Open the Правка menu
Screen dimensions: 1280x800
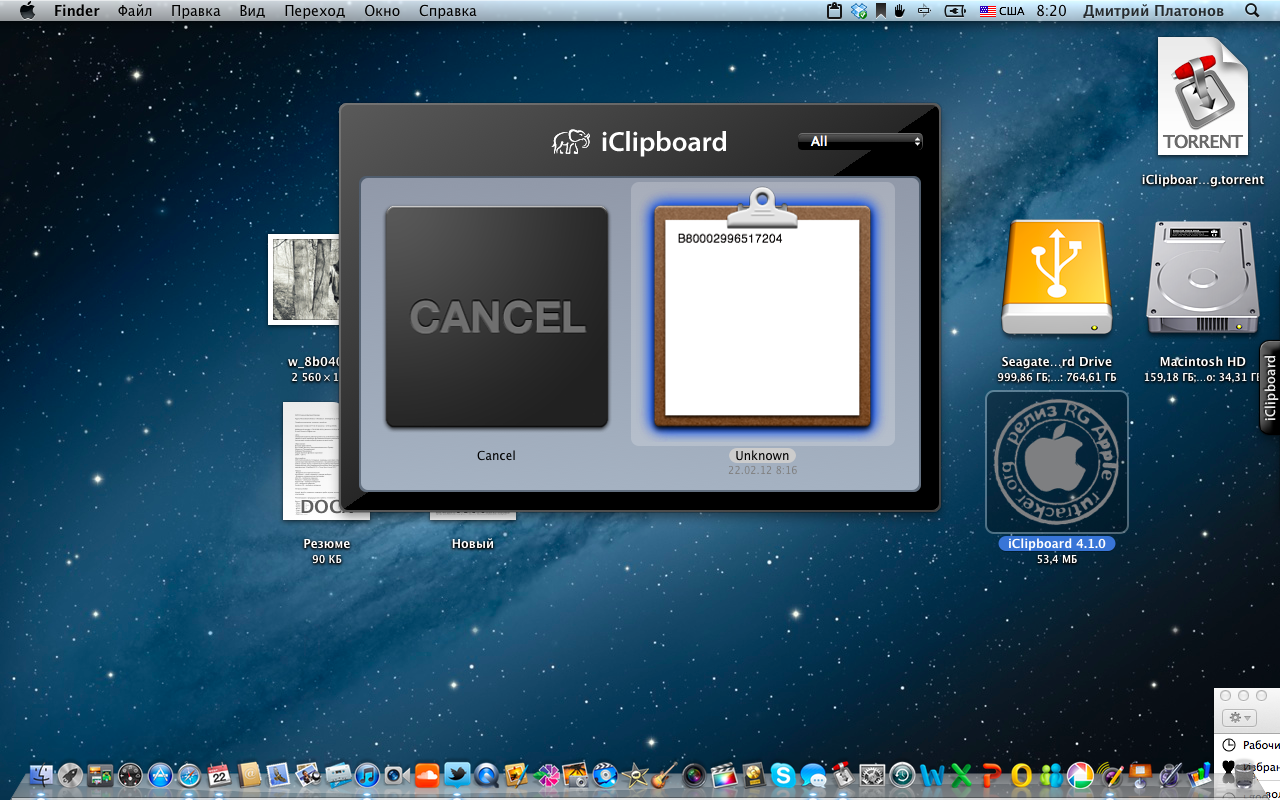[196, 11]
